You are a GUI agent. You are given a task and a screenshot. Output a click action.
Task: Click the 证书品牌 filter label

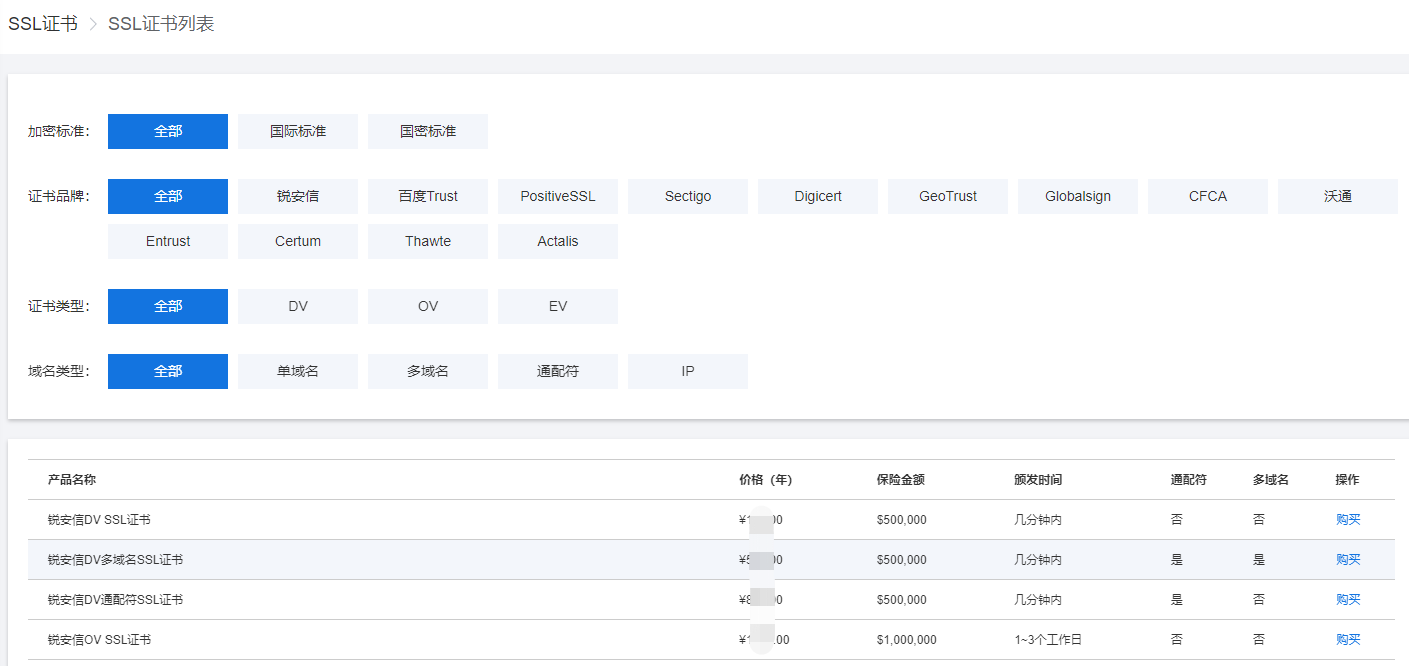(59, 196)
